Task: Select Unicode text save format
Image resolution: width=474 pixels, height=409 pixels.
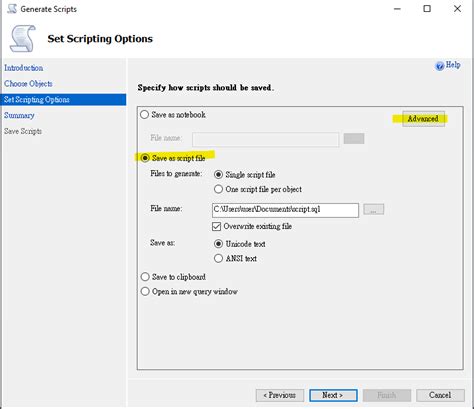Action: pos(218,244)
